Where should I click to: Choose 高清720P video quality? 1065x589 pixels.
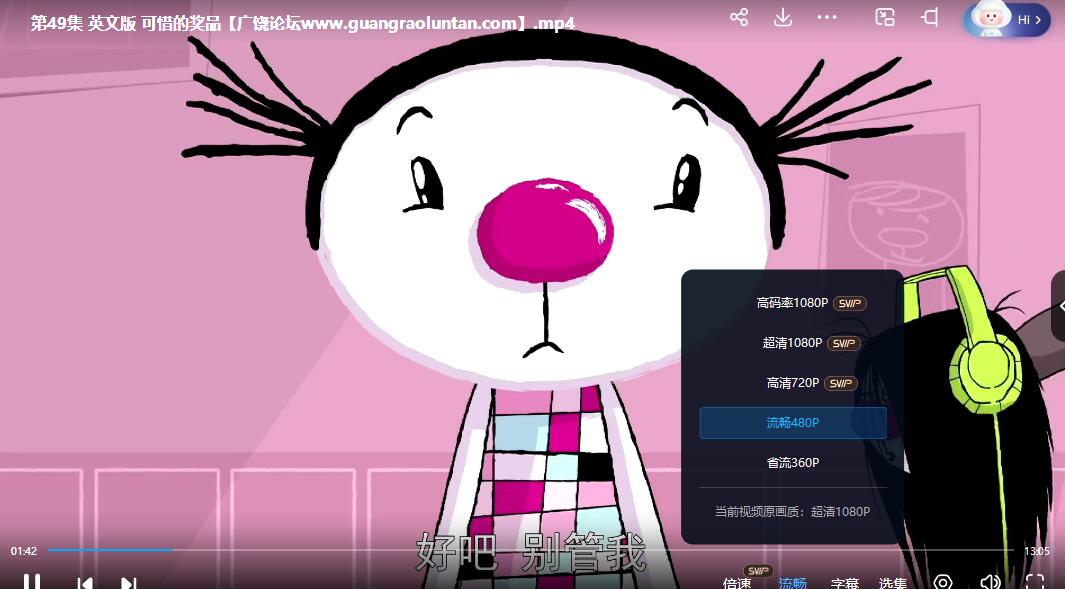793,383
